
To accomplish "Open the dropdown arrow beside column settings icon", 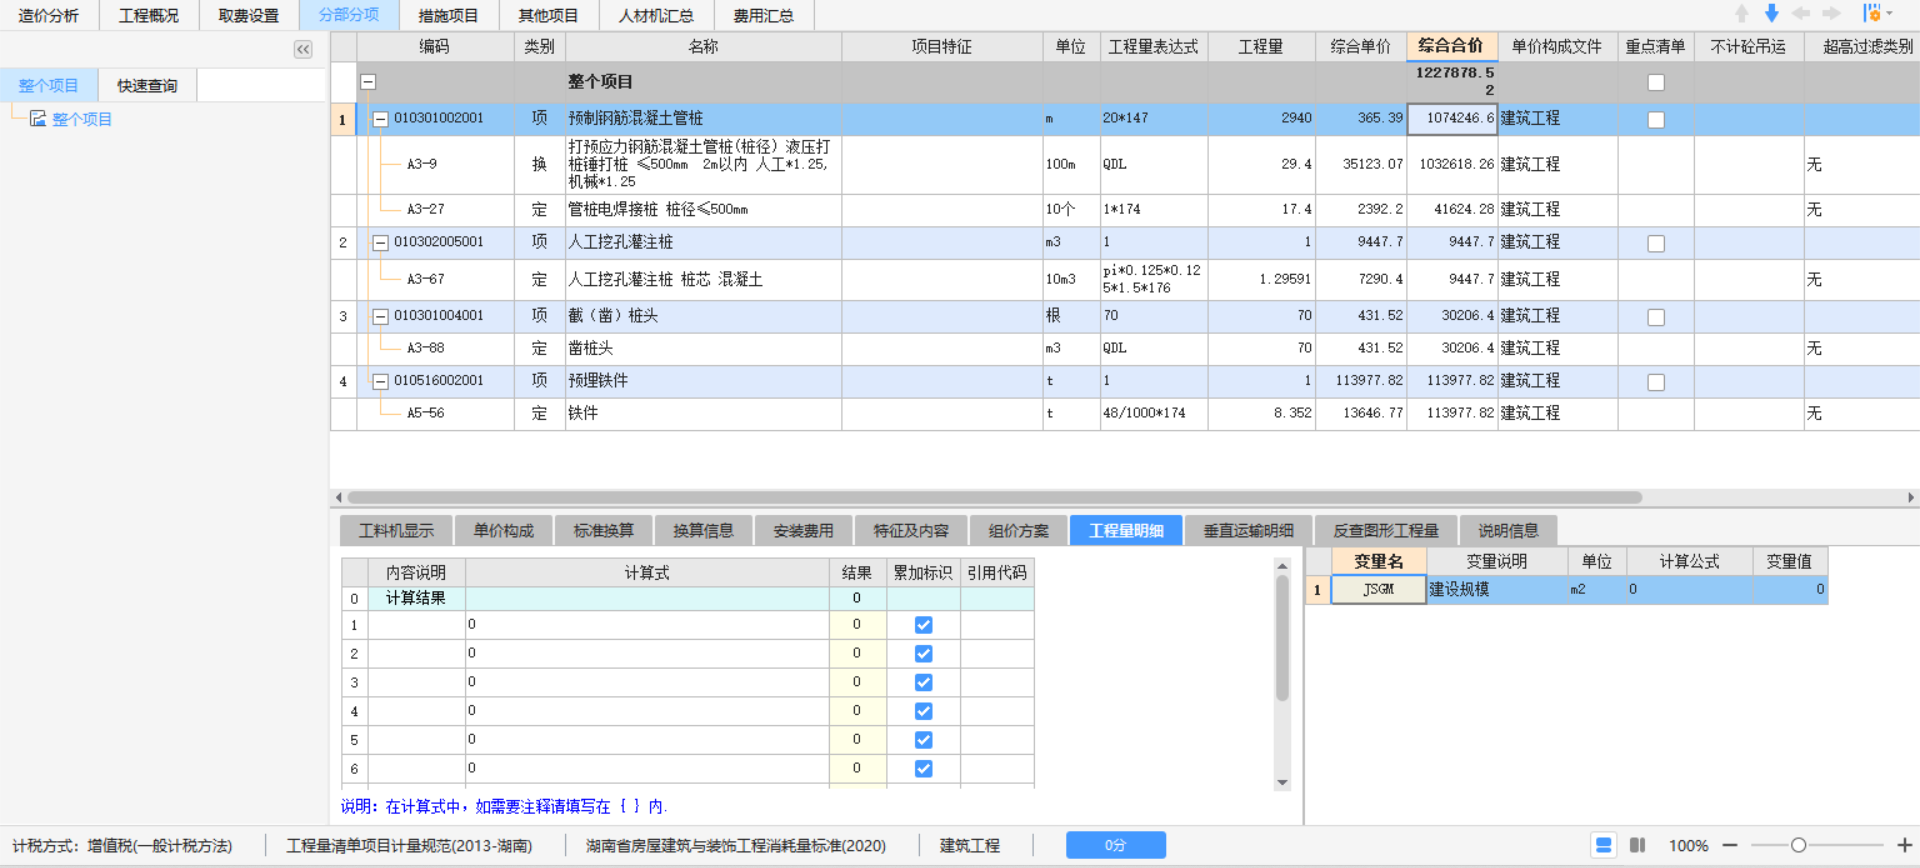I will (x=1889, y=13).
